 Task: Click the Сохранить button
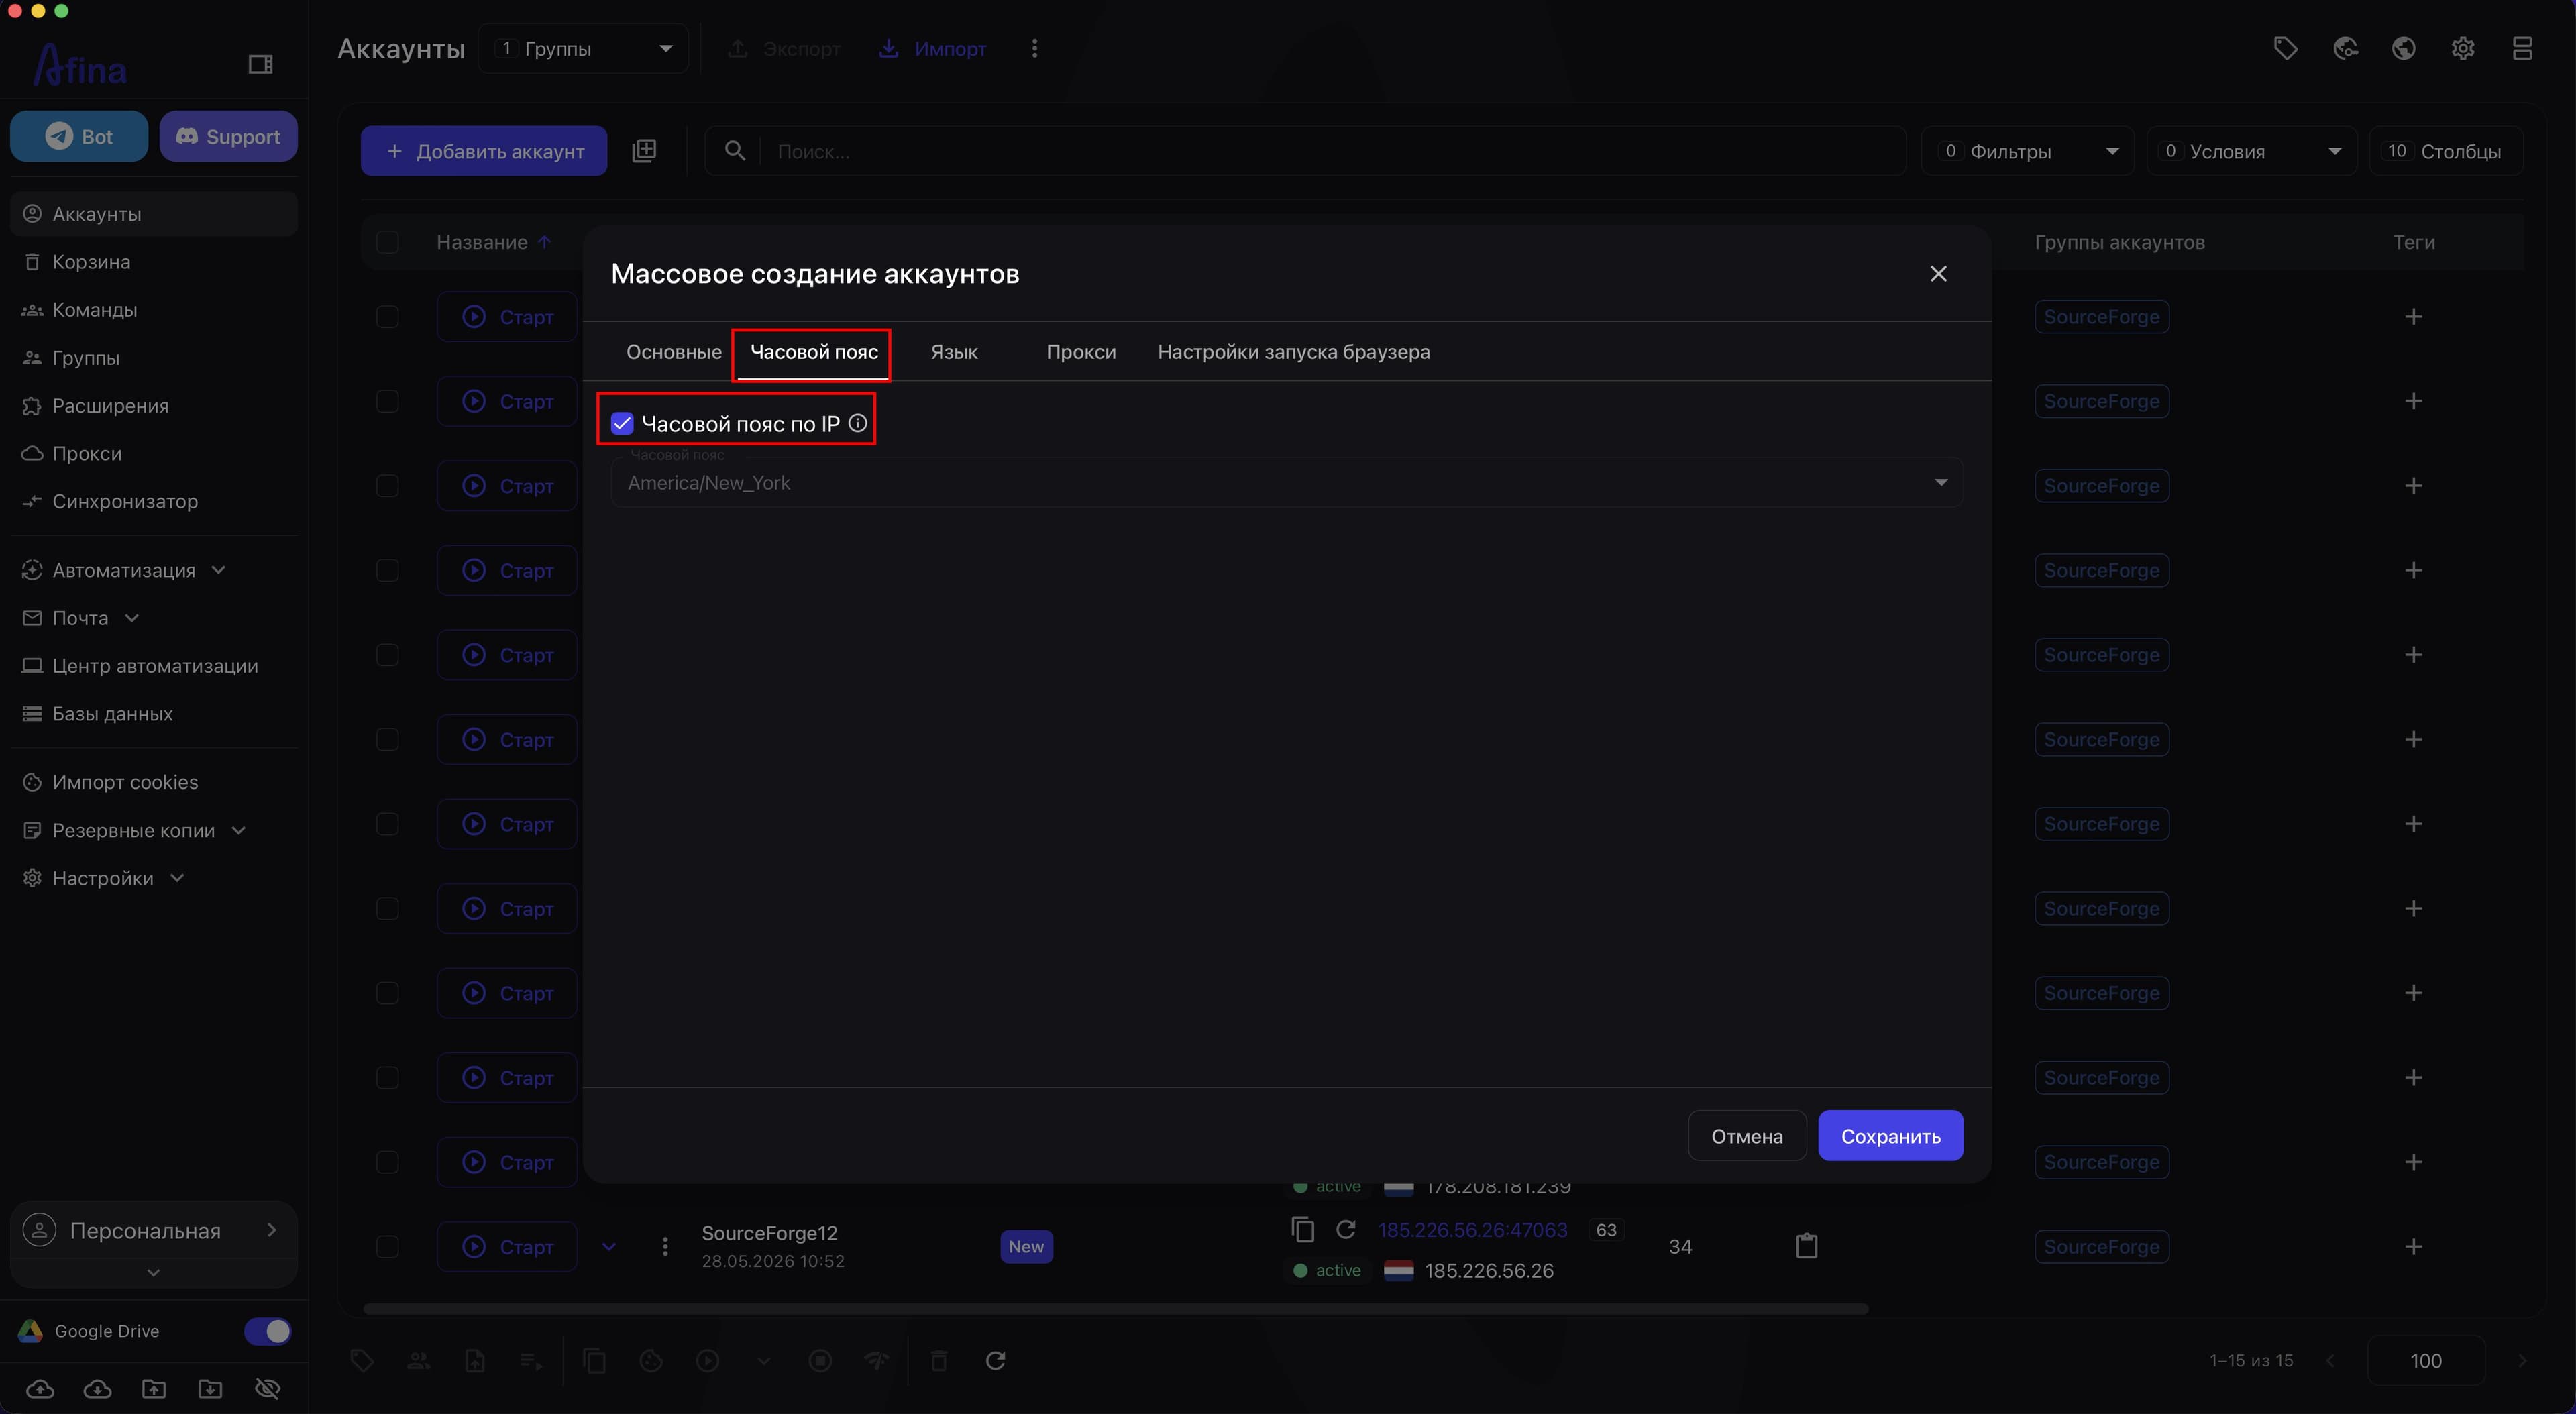[x=1890, y=1136]
